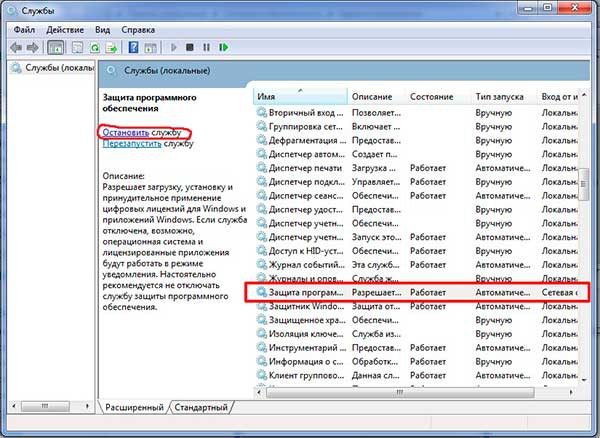Sort by the Вход от имени column header
The width and height of the screenshot is (600, 438).
[x=559, y=96]
